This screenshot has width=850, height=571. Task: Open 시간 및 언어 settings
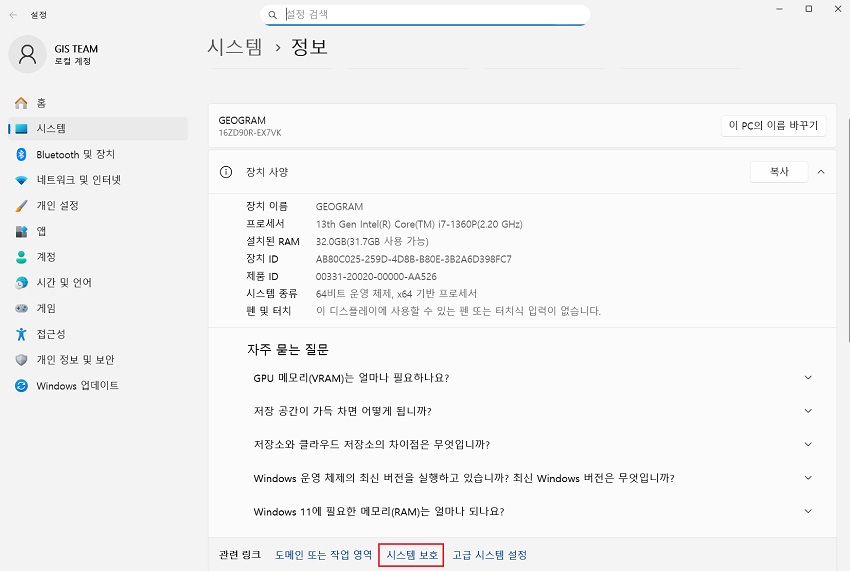pos(98,283)
